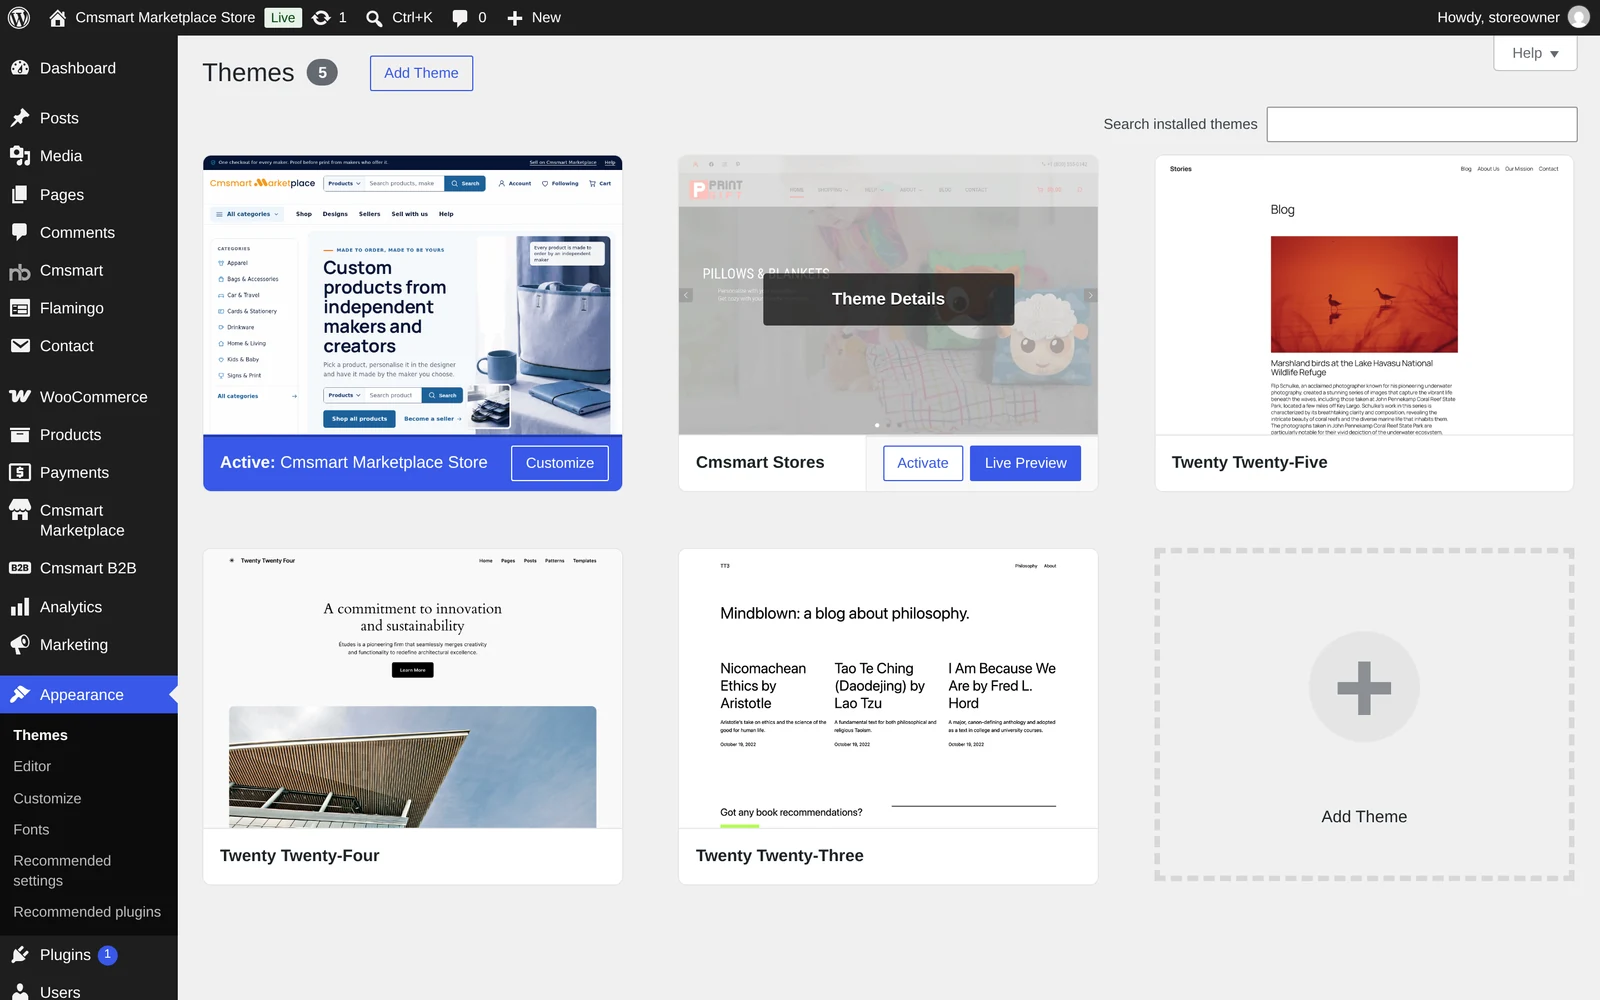Open the Twenty Twenty-Three theme thumbnail
This screenshot has height=1000, width=1600.
(x=888, y=688)
